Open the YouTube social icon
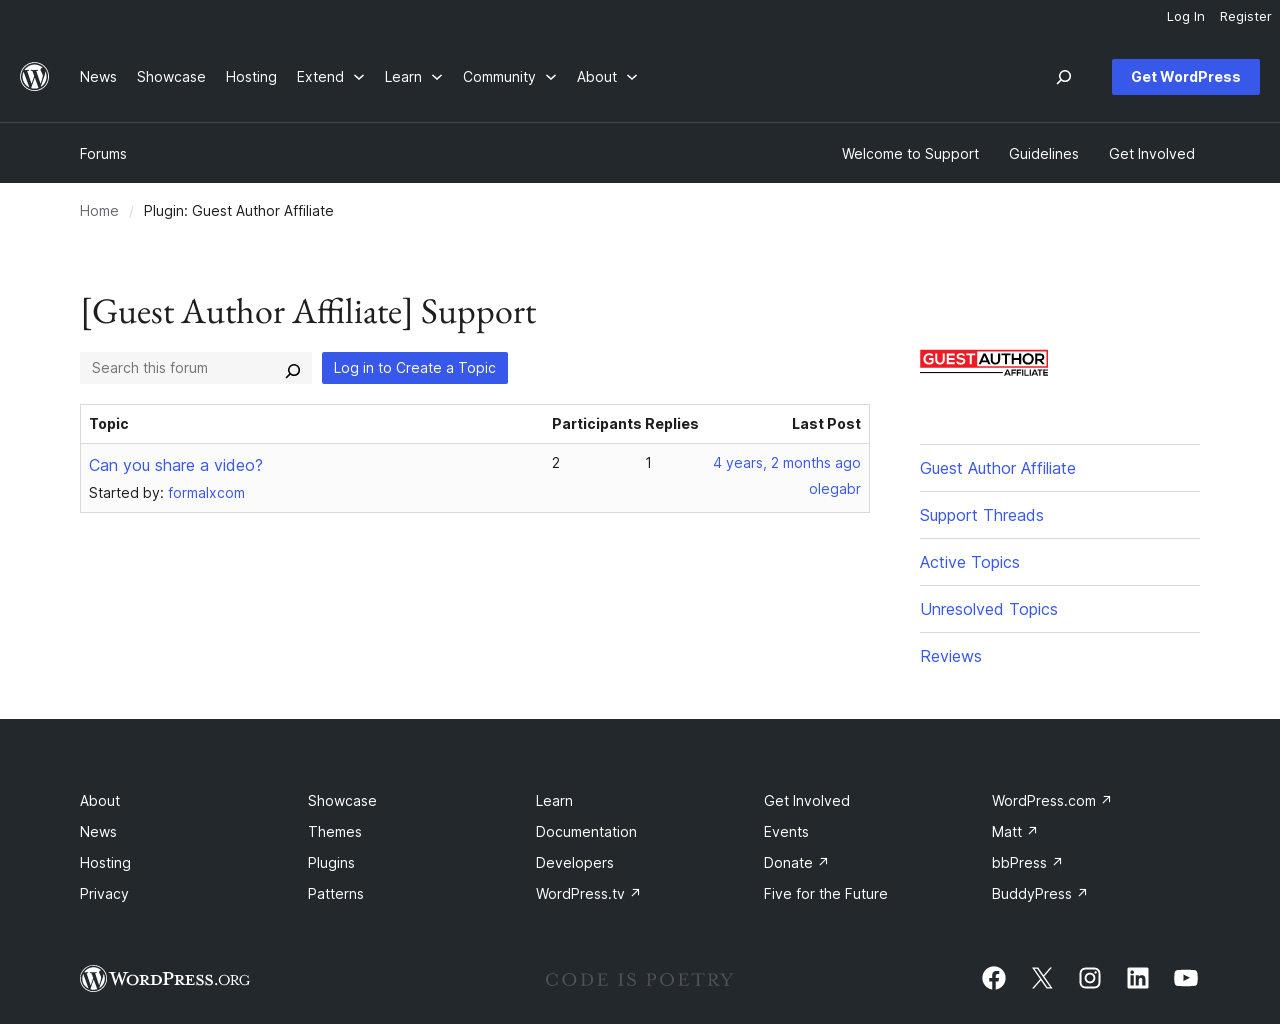 (x=1186, y=978)
